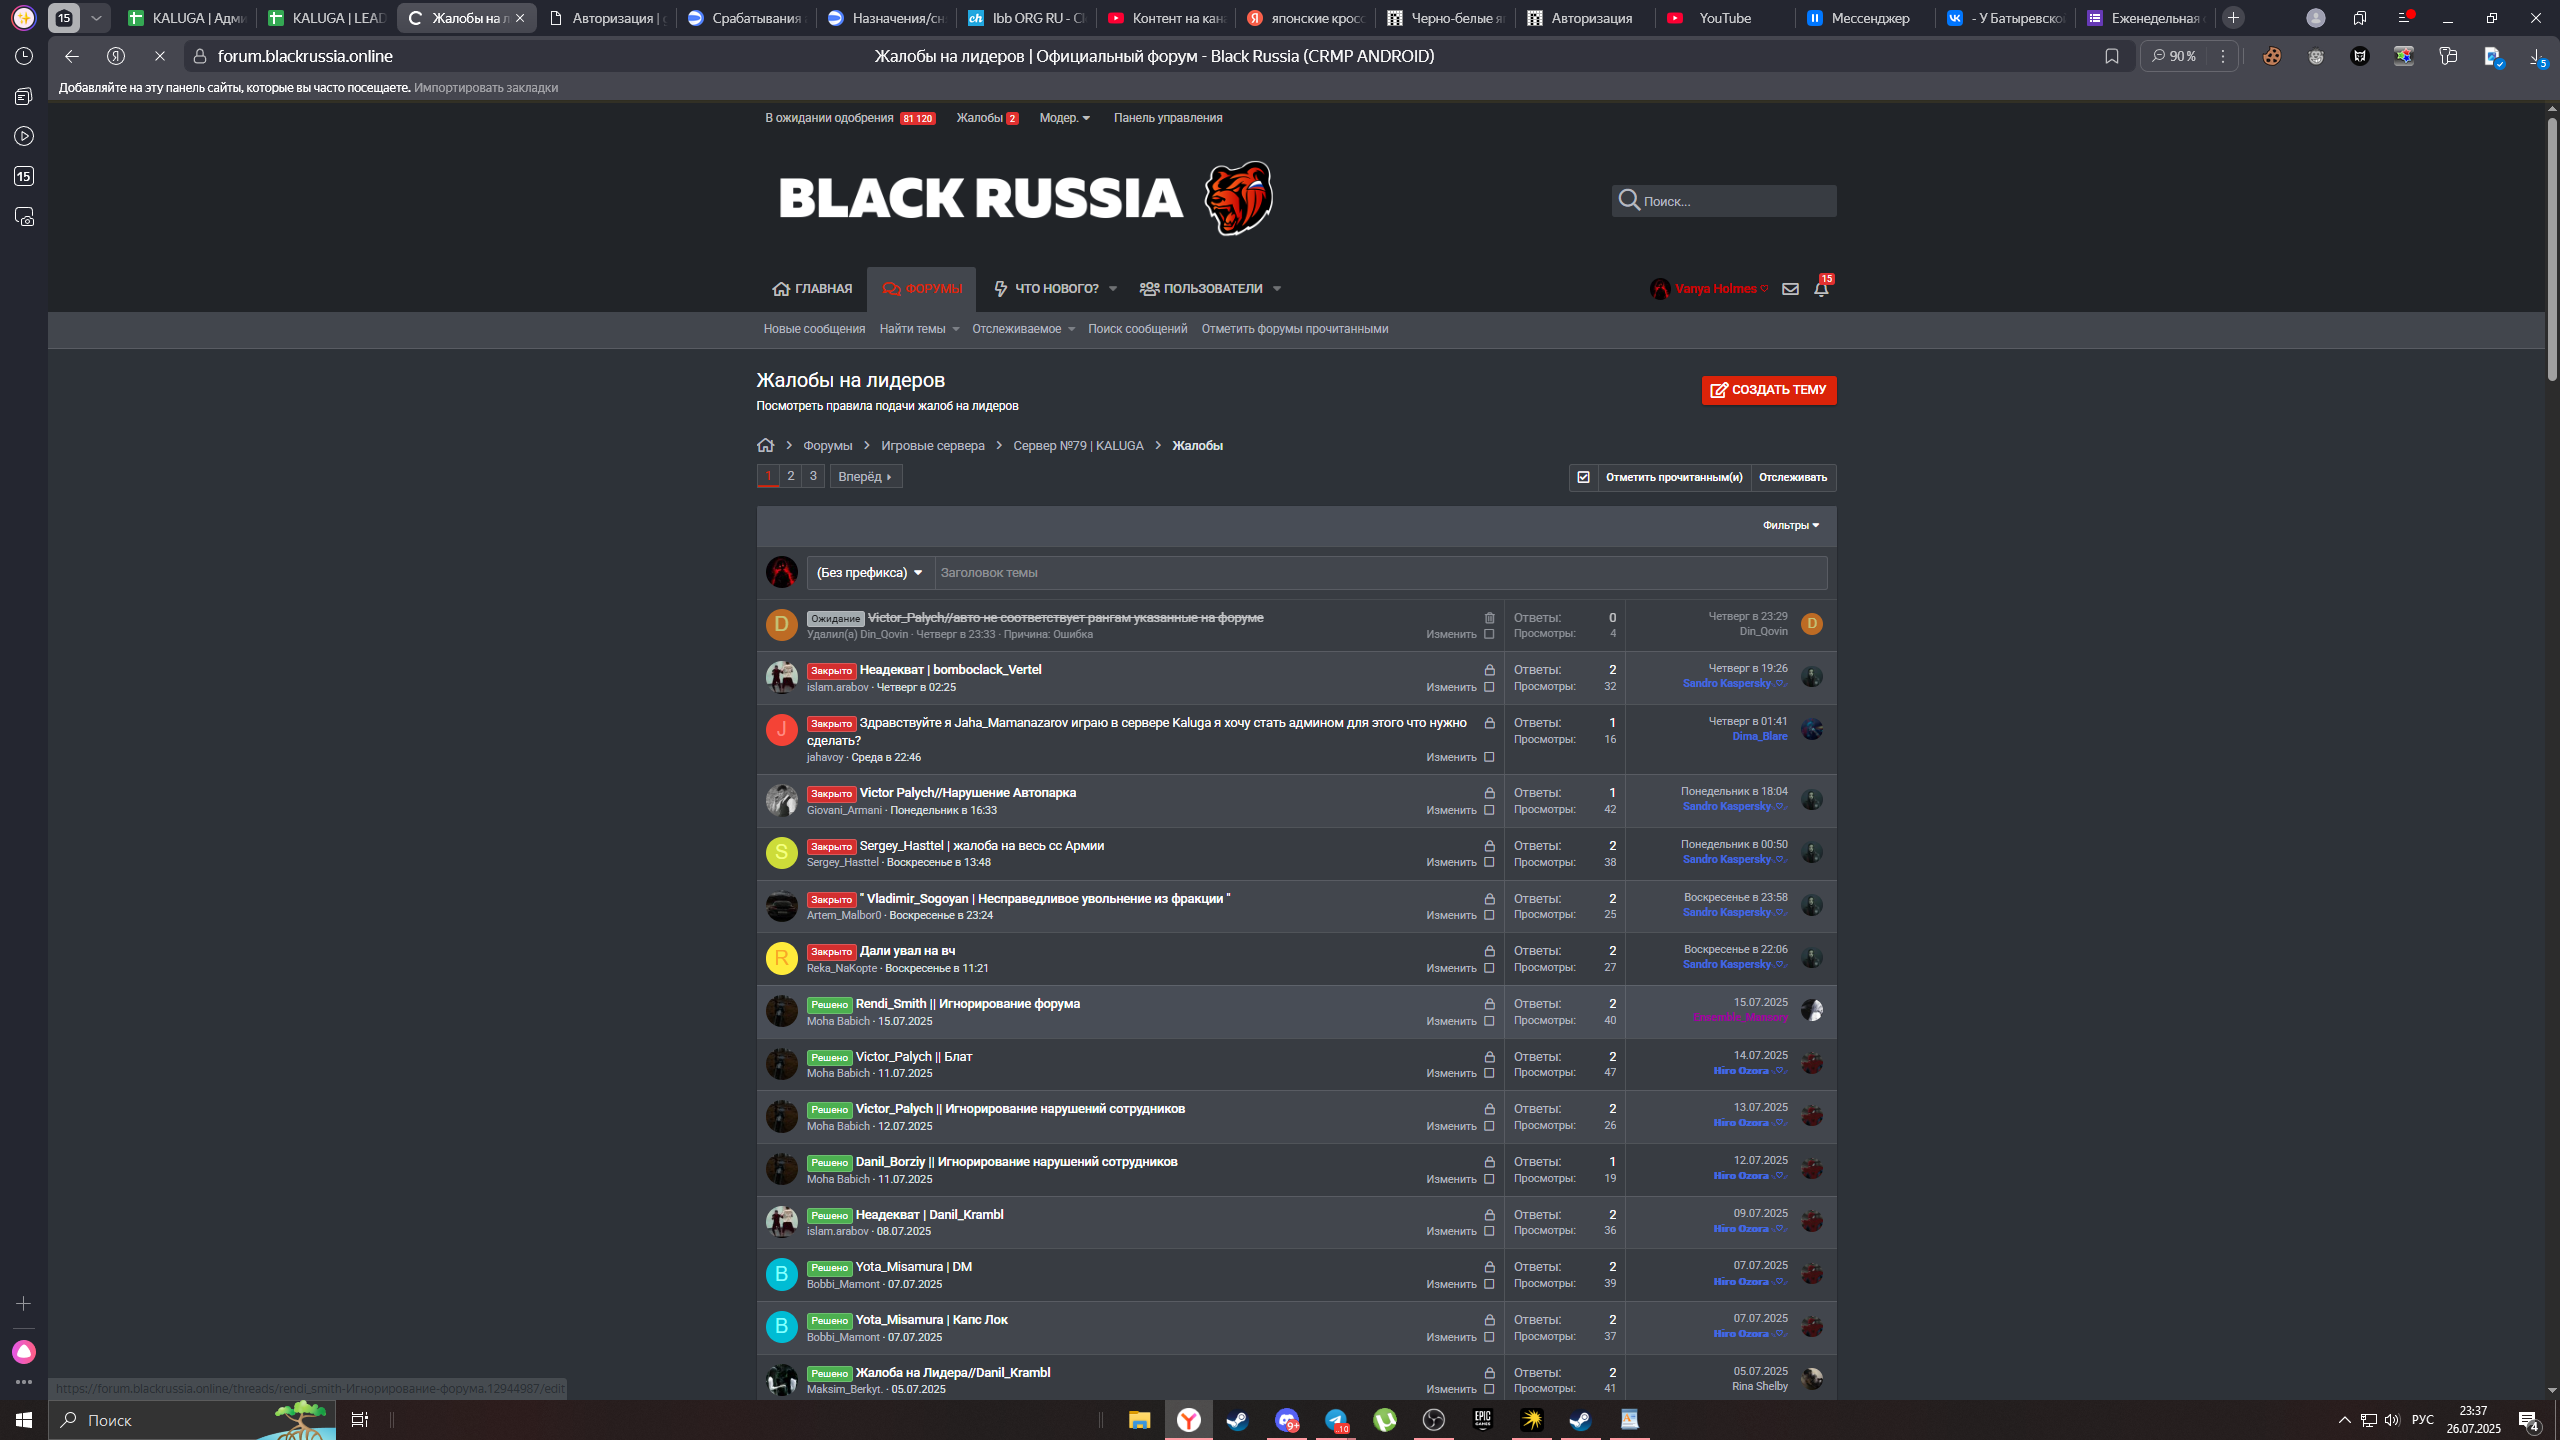
Task: Open browser history clock icon in sidebar
Action: (x=24, y=56)
